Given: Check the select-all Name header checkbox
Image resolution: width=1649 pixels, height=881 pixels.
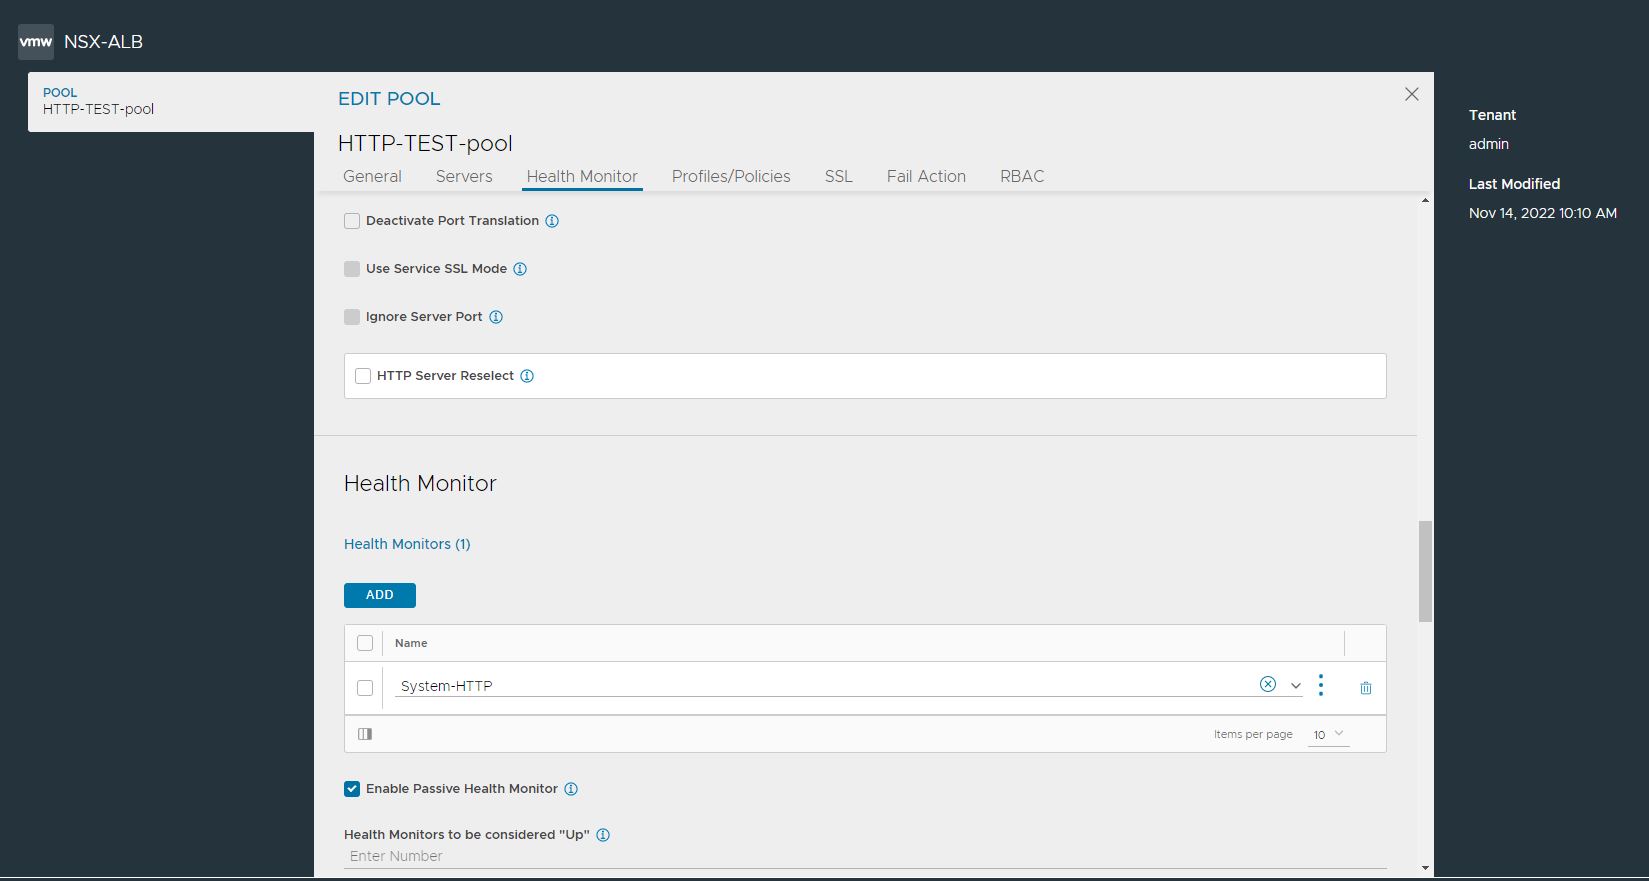Looking at the screenshot, I should coord(365,643).
